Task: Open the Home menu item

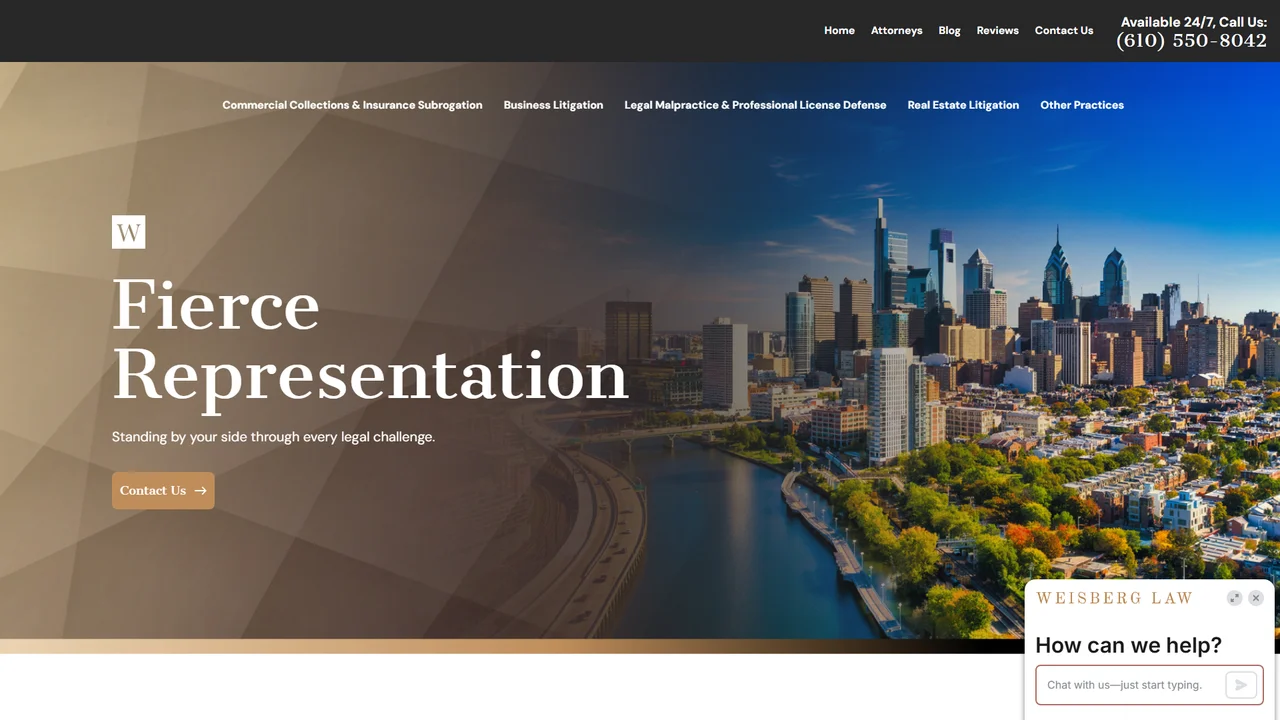Action: point(839,31)
